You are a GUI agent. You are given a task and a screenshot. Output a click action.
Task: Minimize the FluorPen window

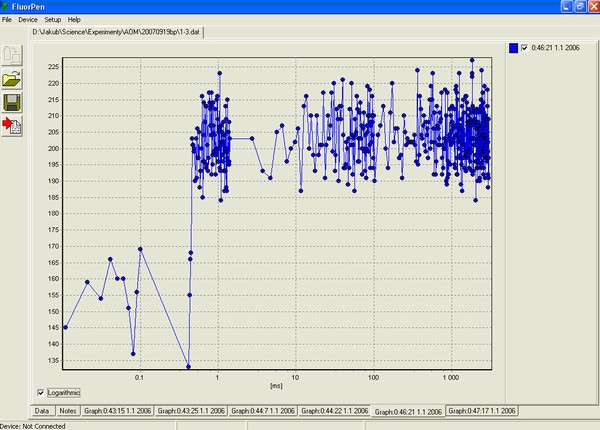click(567, 7)
